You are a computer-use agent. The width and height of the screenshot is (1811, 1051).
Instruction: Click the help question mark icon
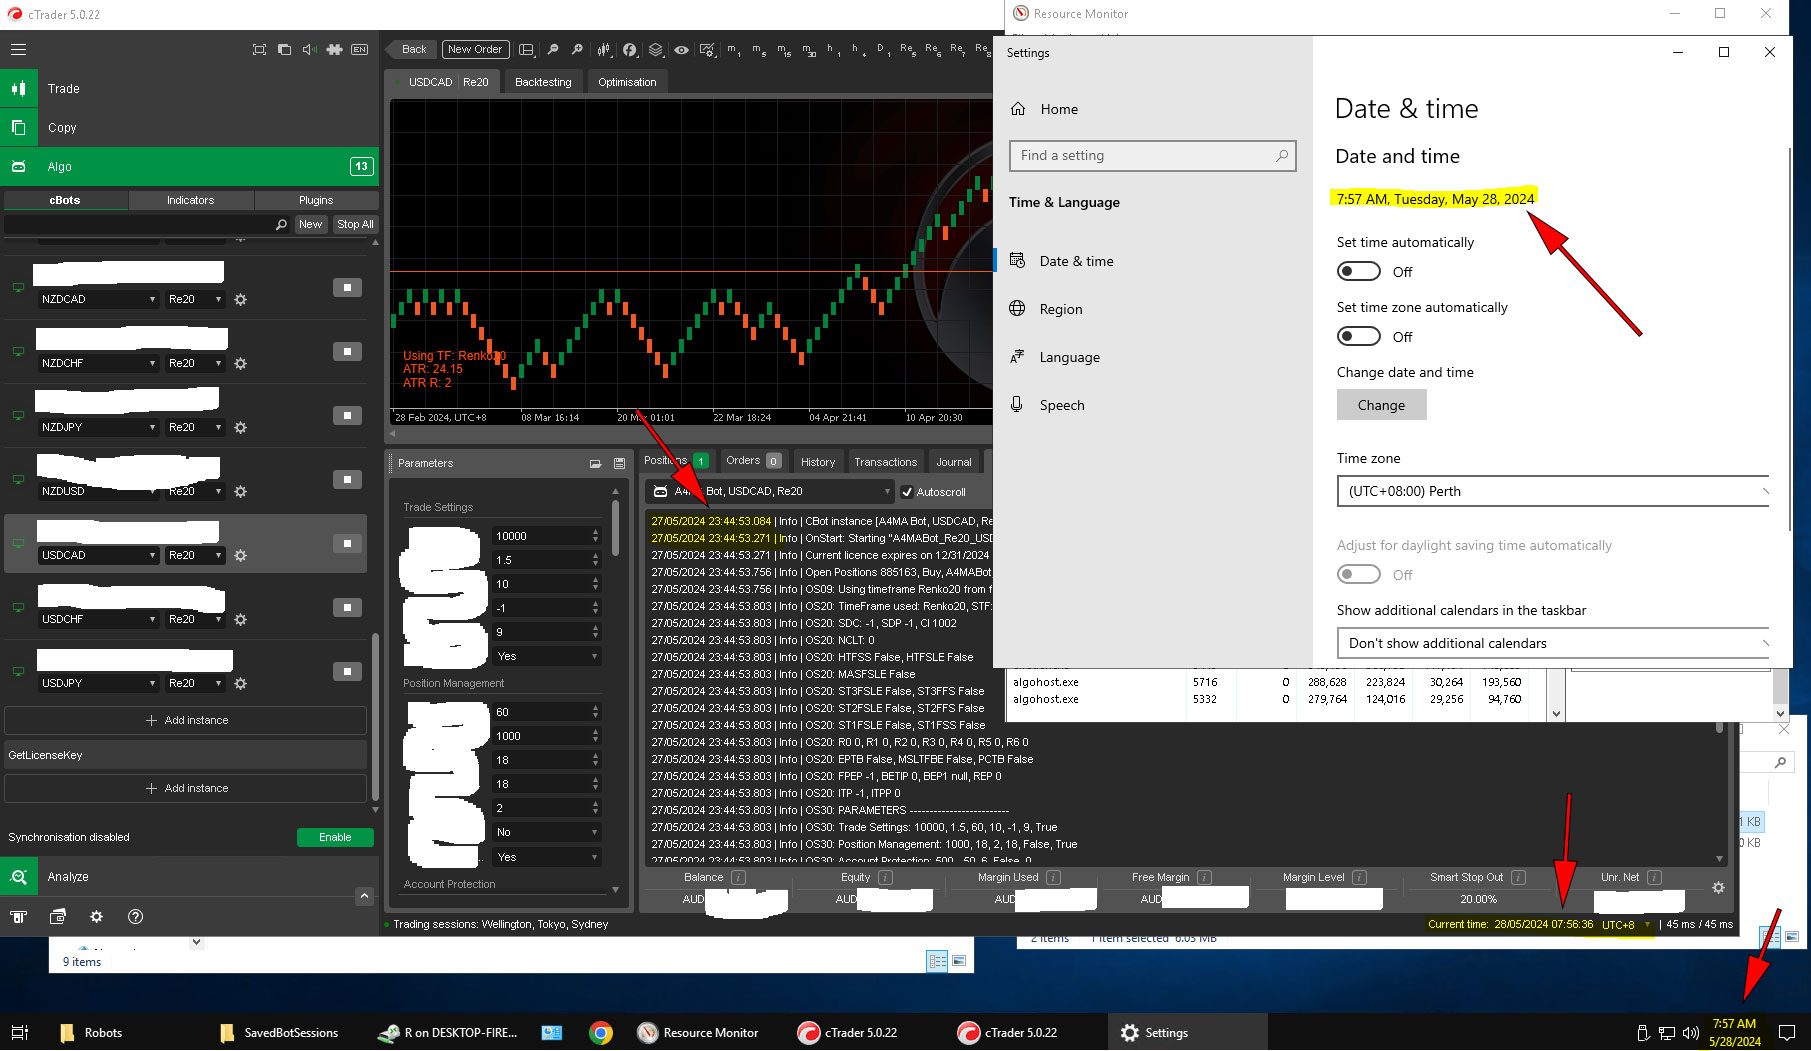135,916
